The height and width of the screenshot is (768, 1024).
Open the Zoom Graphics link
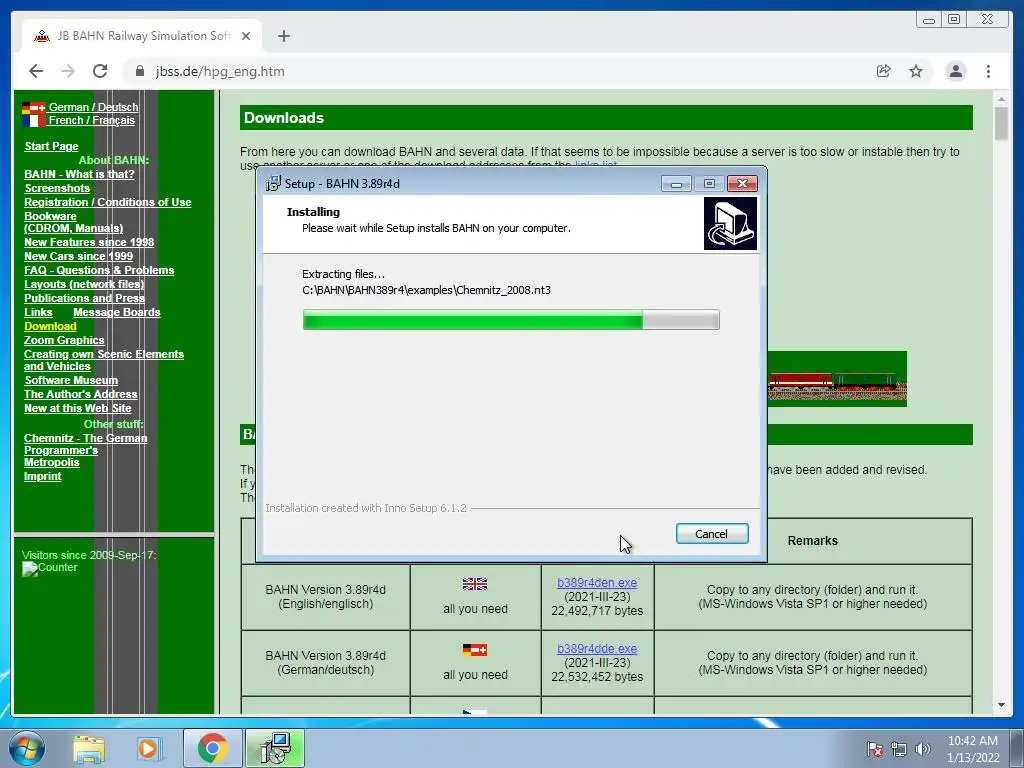(64, 340)
